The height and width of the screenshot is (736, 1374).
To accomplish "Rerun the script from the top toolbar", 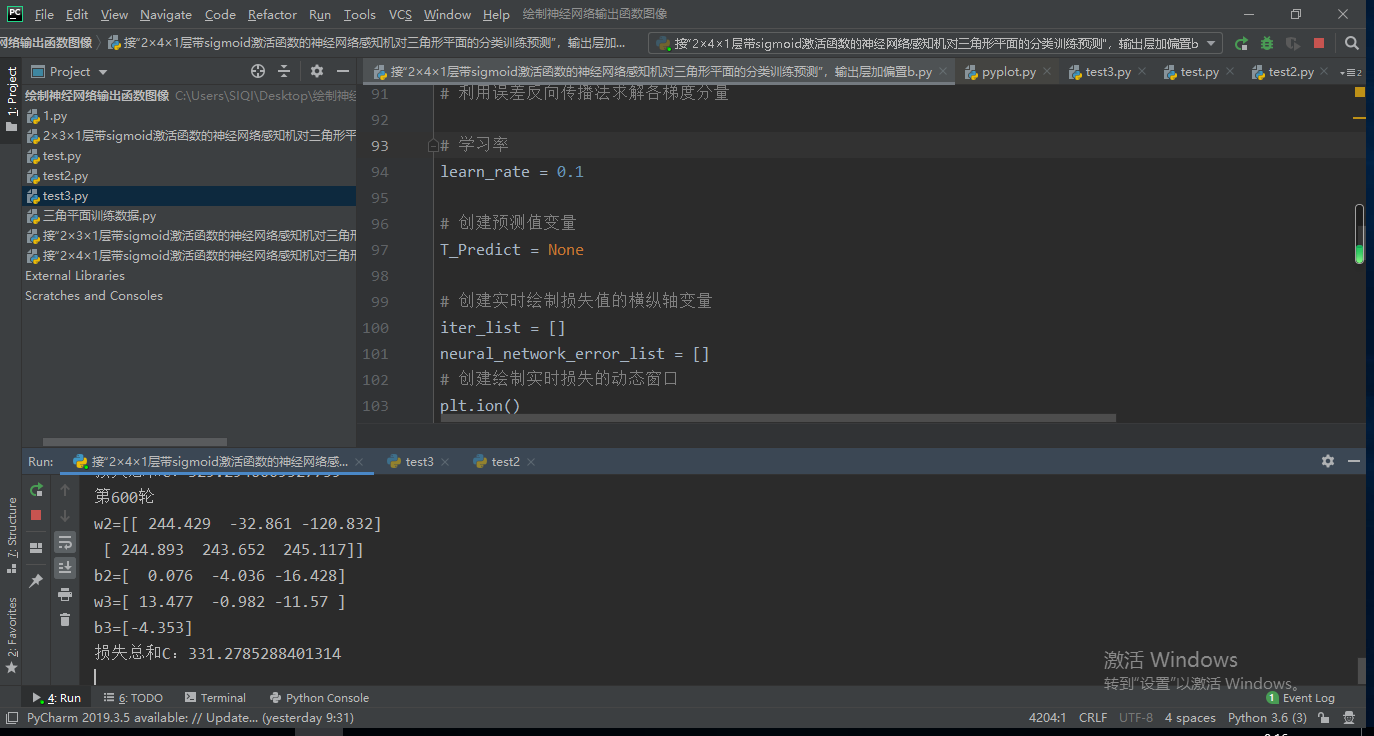I will click(1242, 44).
